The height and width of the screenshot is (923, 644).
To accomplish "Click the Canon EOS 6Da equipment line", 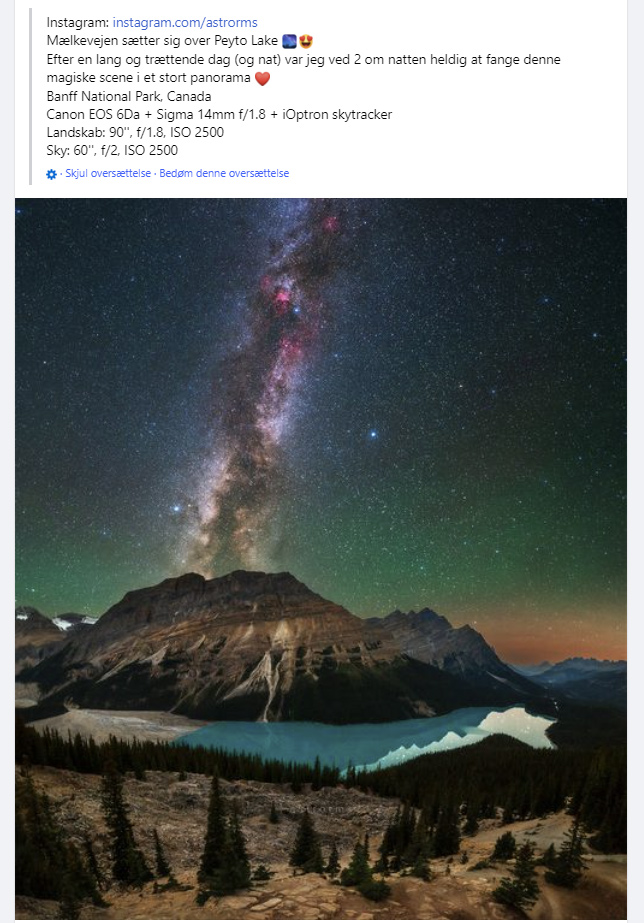I will click(x=219, y=114).
